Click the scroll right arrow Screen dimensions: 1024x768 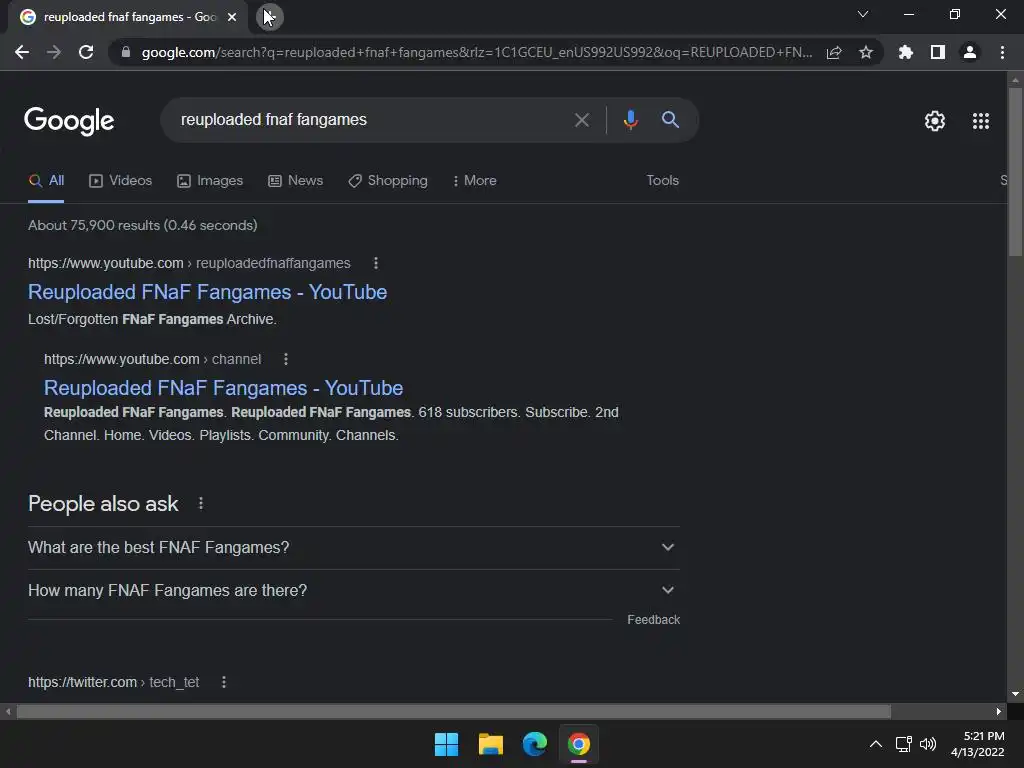(999, 711)
